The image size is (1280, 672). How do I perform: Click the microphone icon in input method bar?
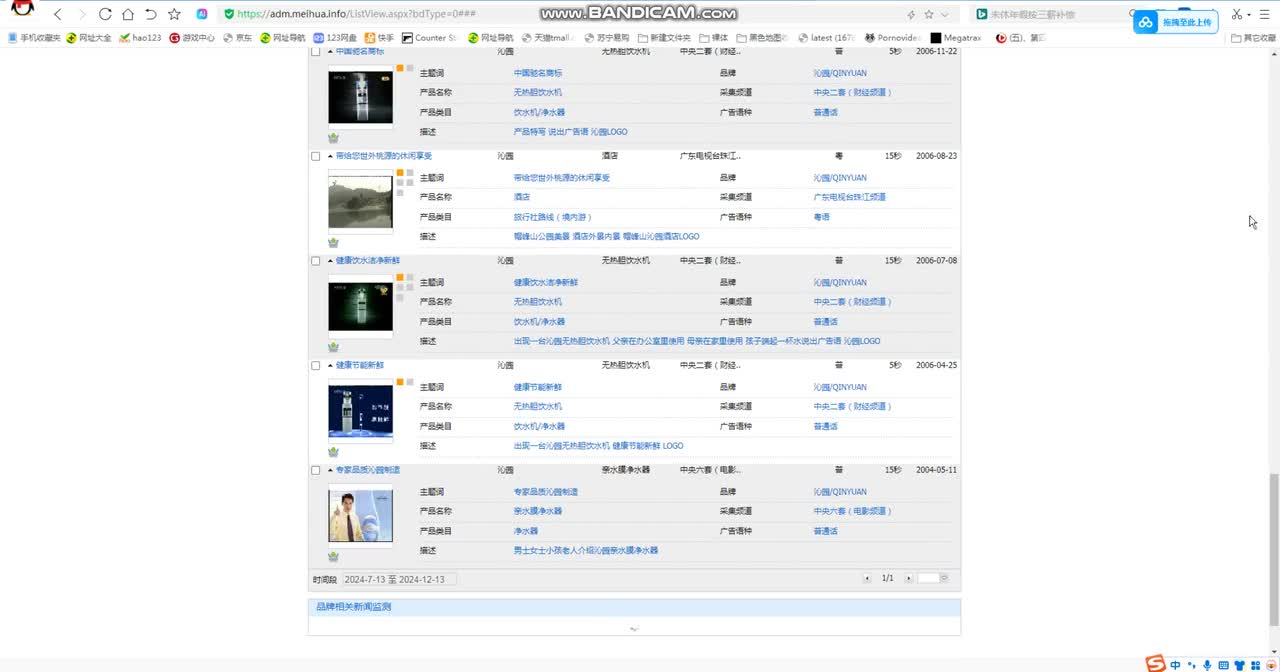tap(1207, 665)
